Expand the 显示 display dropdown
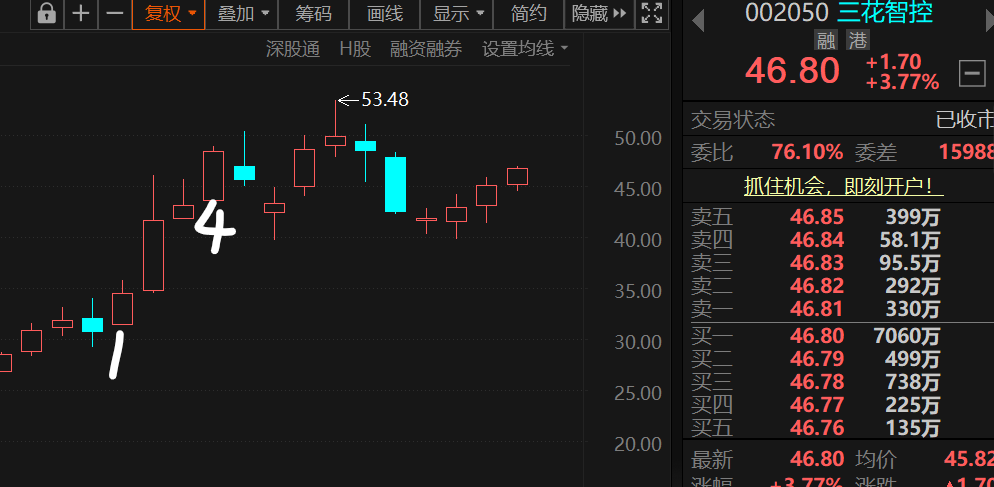The image size is (994, 487). tap(459, 14)
